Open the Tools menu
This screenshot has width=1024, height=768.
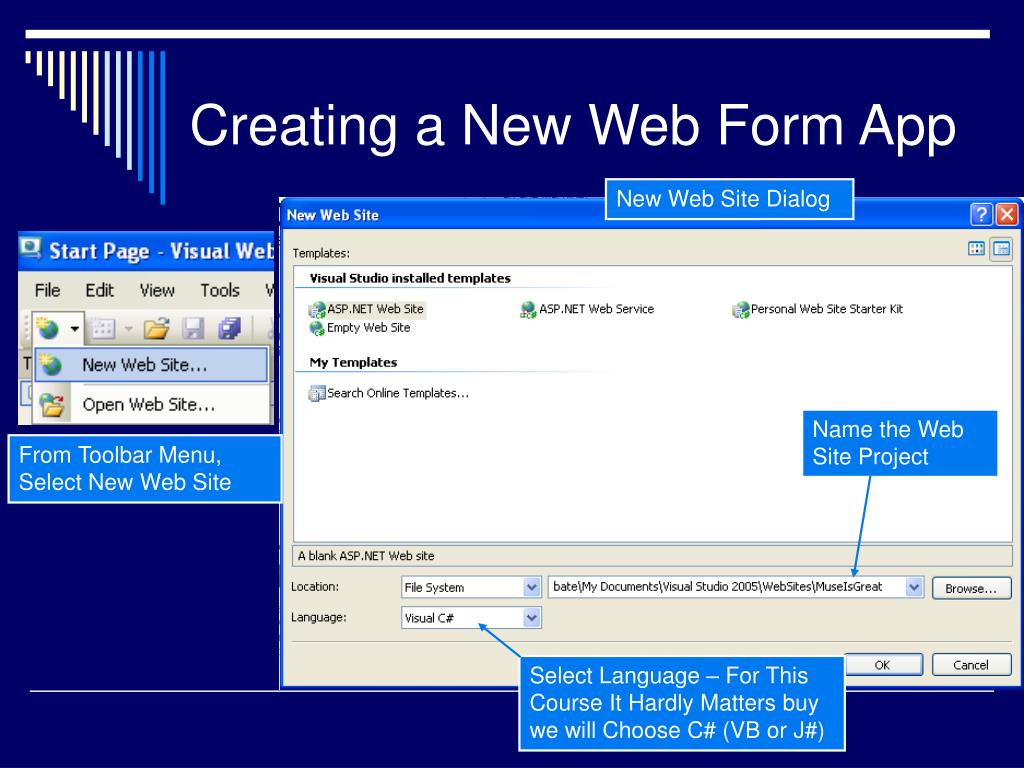(219, 290)
